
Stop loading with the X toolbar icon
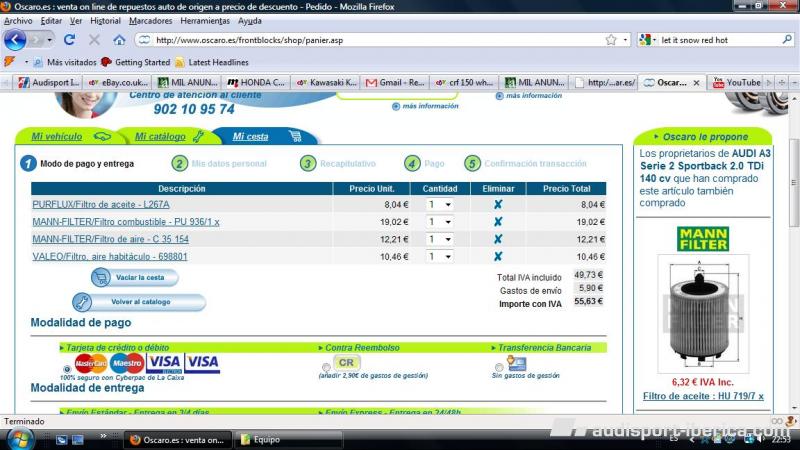click(x=94, y=40)
